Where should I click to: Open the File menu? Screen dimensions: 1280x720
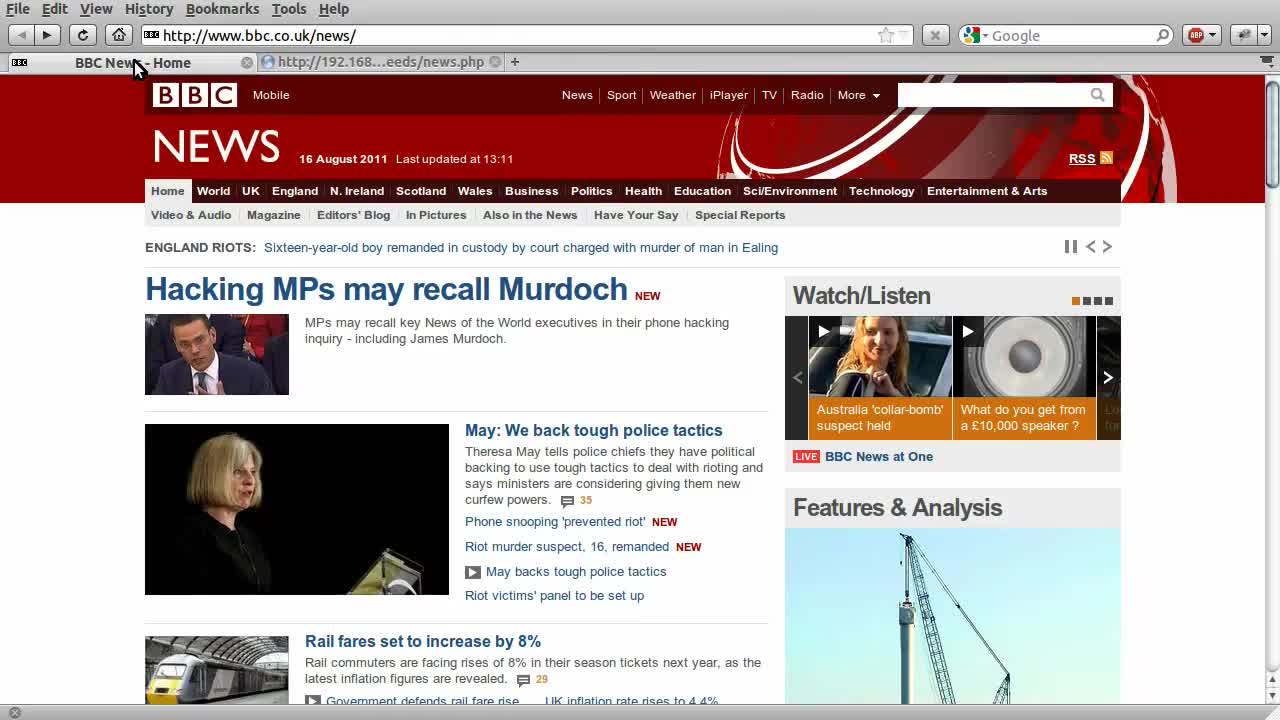pos(18,9)
